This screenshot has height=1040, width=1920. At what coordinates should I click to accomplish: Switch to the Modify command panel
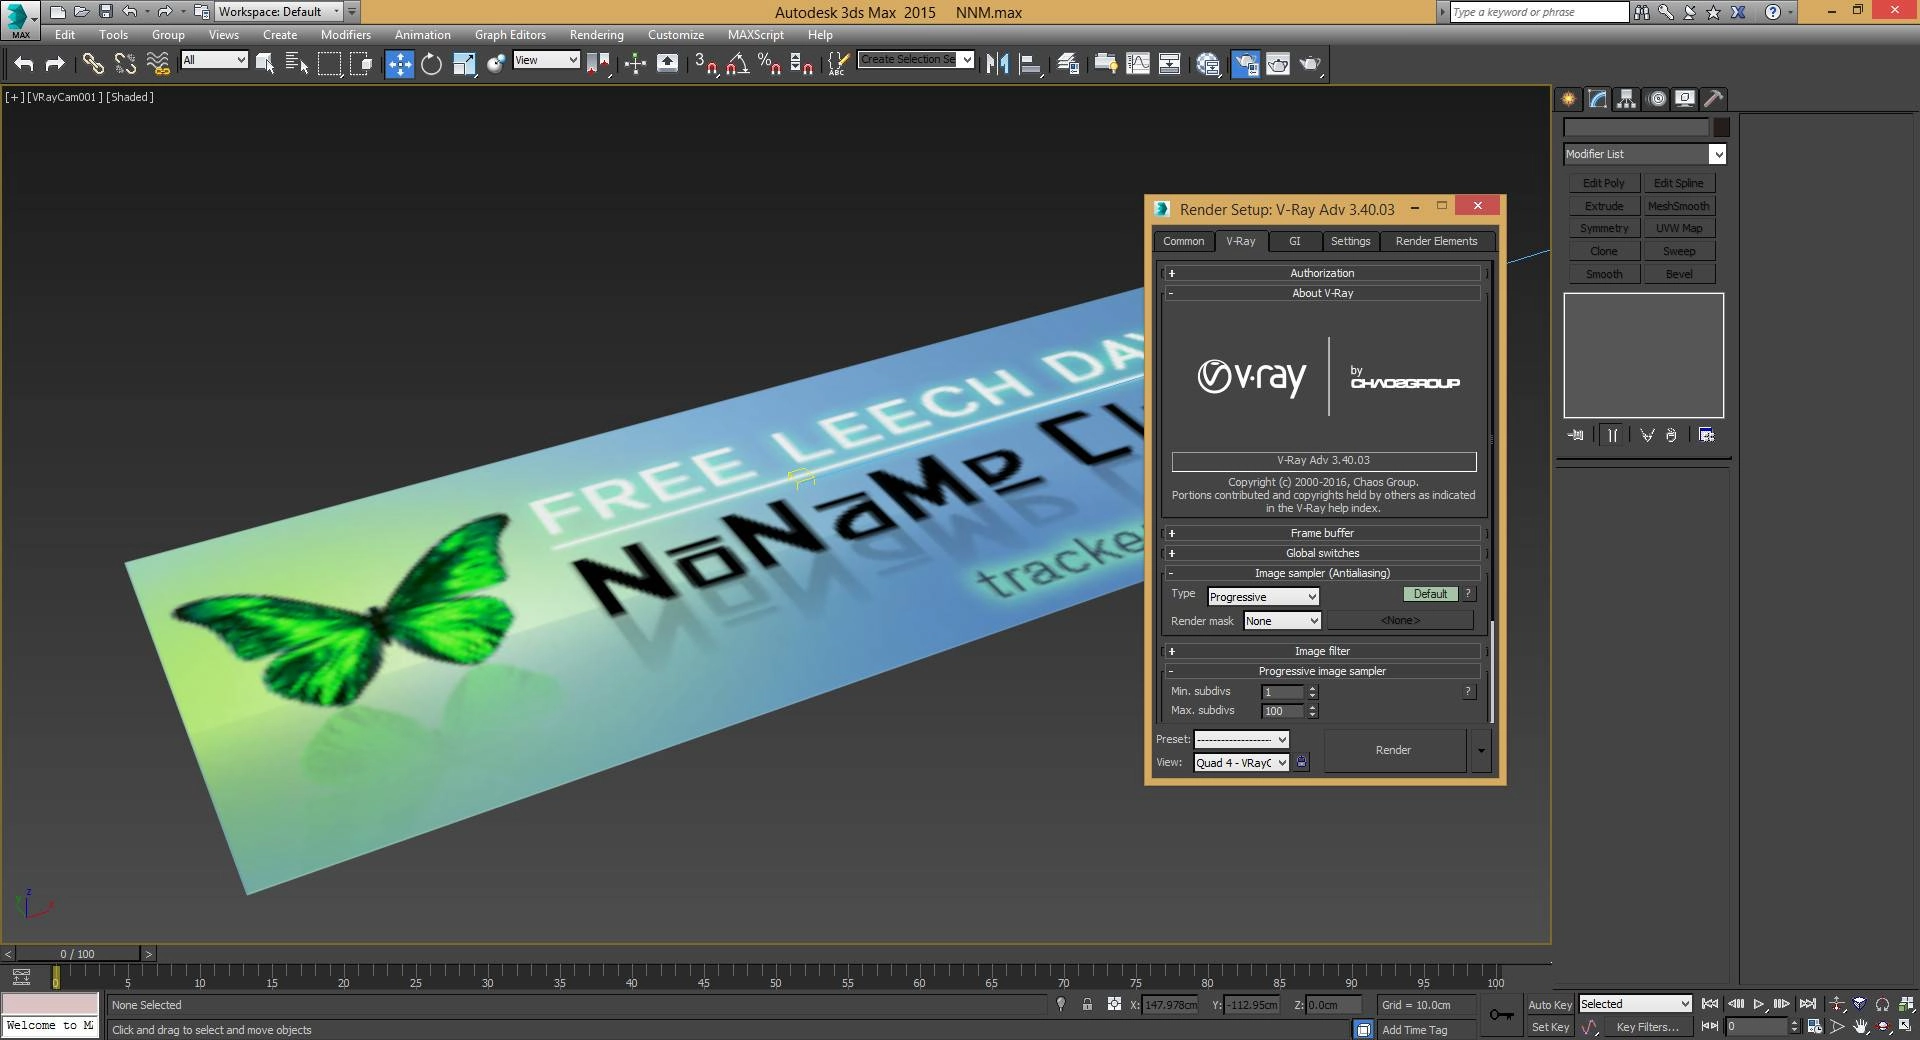(1597, 98)
